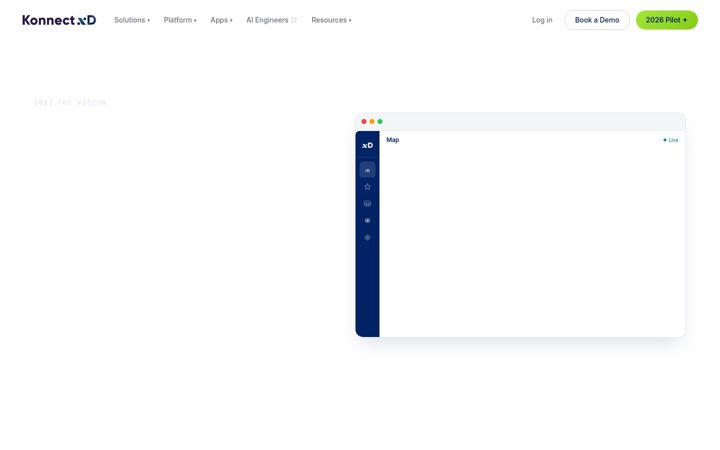The width and height of the screenshot is (720, 450).
Task: Click the sparkle icon beside AI Engineers
Action: pyautogui.click(x=294, y=20)
